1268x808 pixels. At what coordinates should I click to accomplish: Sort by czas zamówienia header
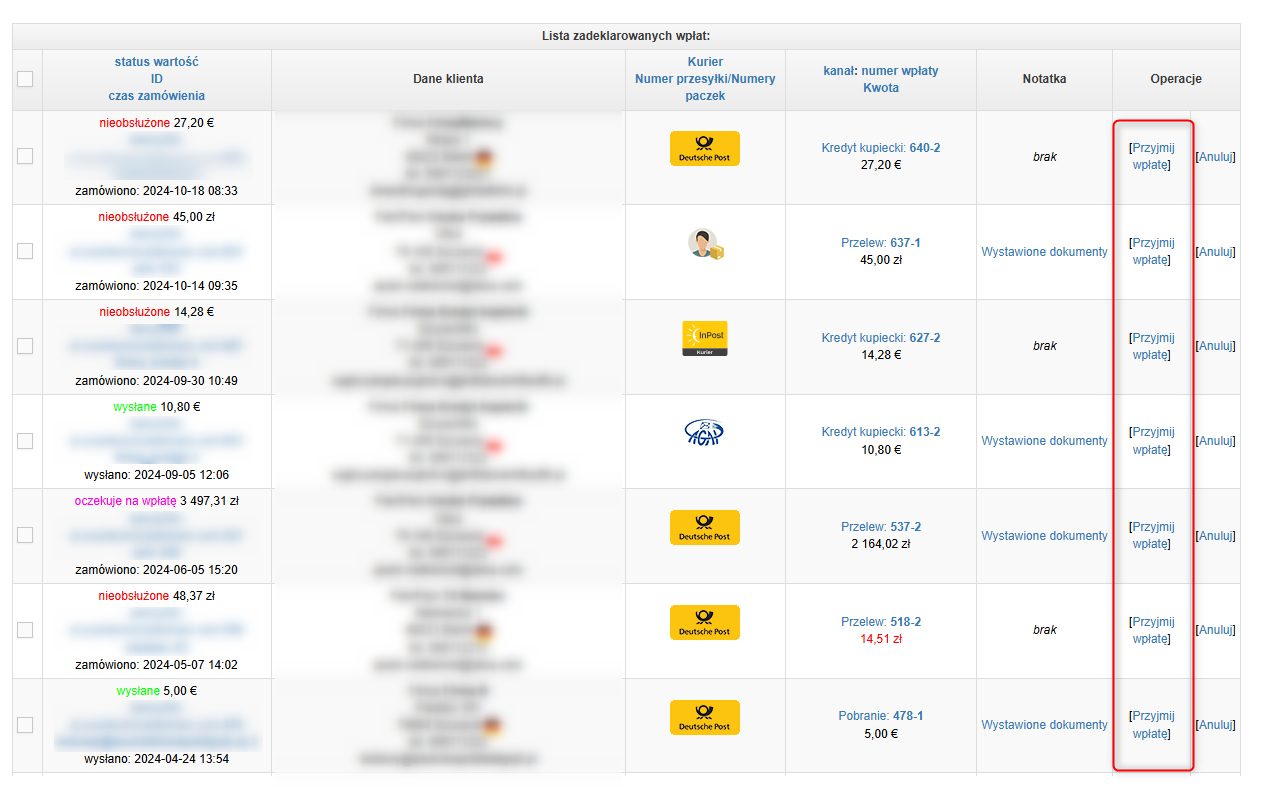(x=157, y=96)
